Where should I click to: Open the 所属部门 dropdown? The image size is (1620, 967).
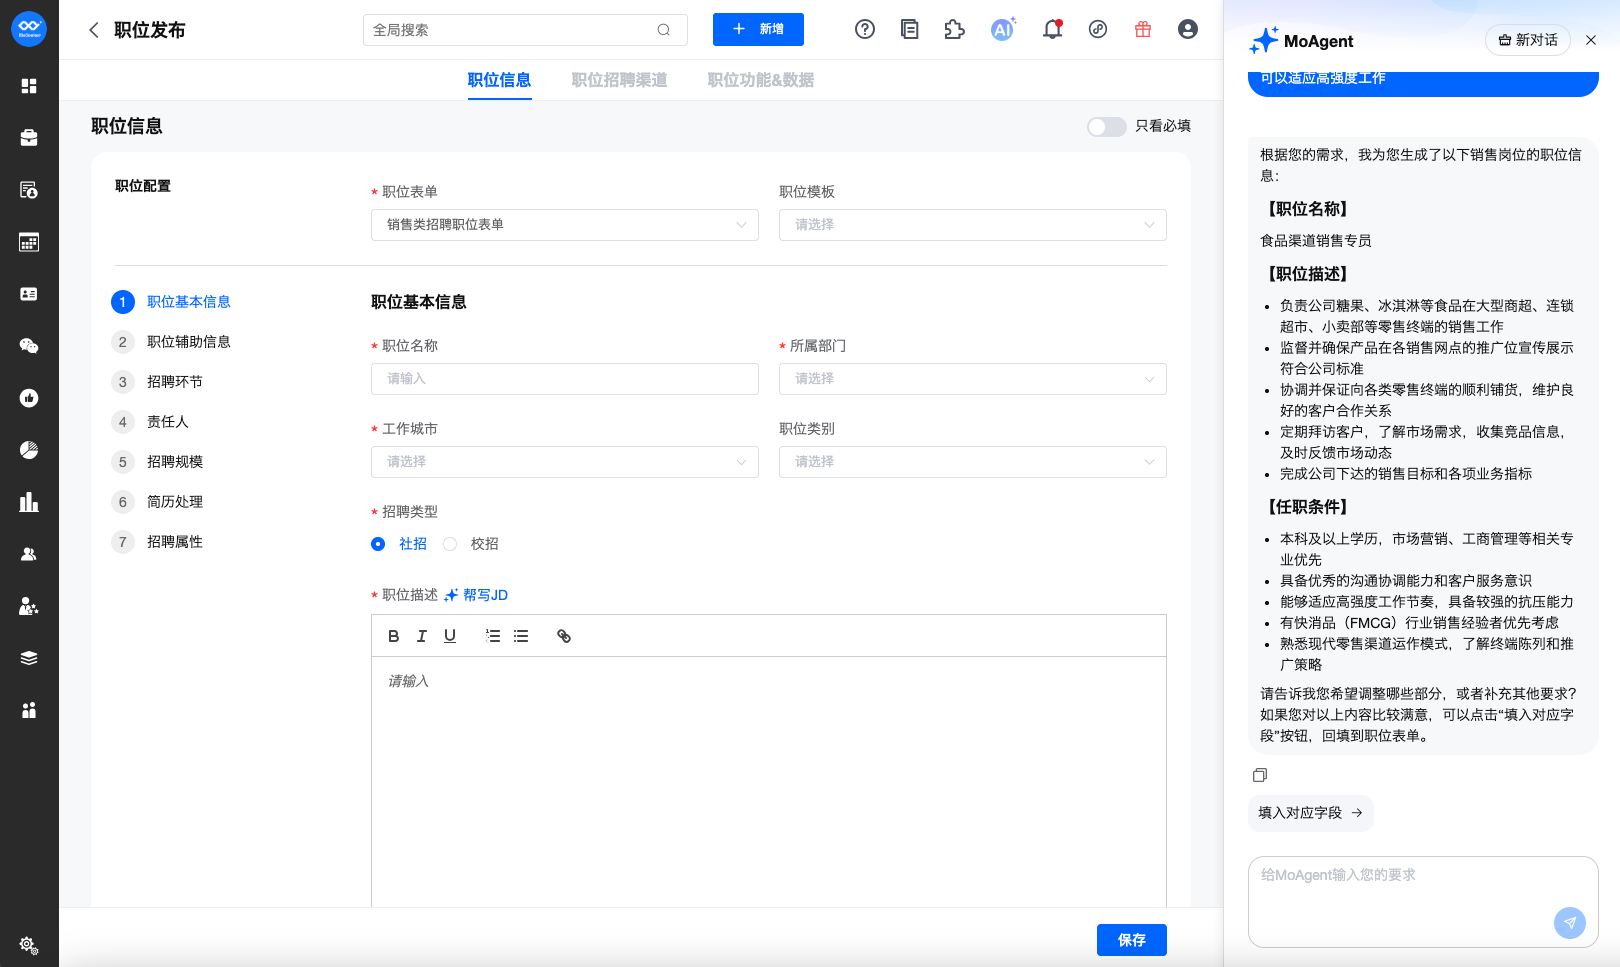[x=973, y=379]
